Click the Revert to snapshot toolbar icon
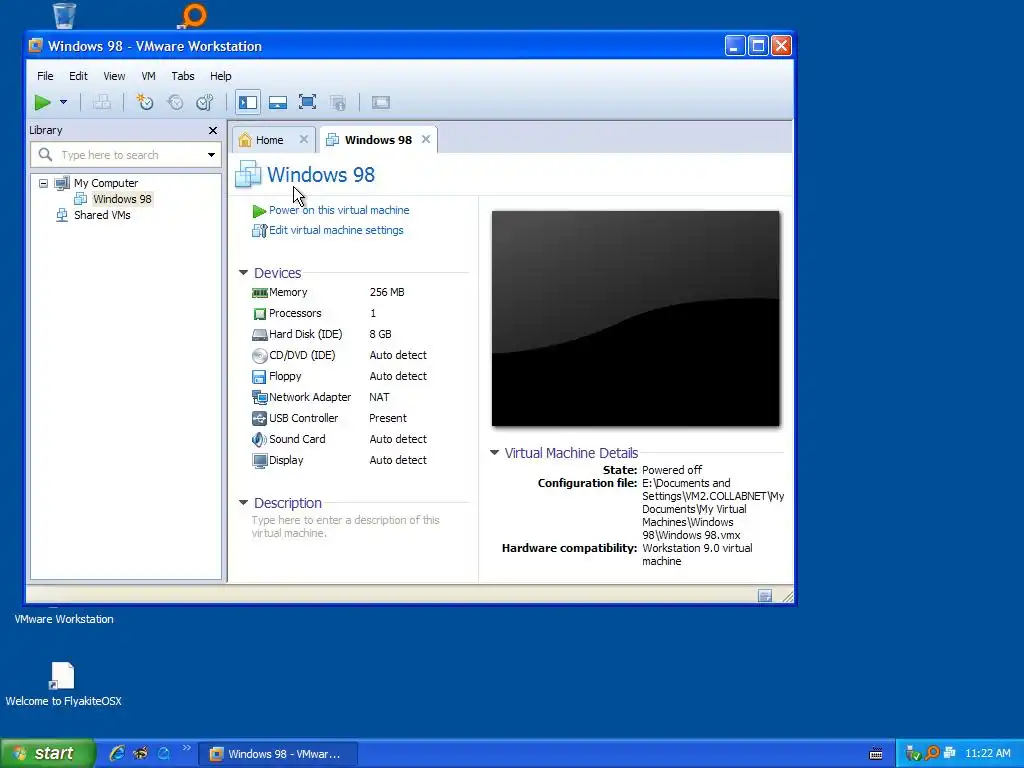 point(175,103)
